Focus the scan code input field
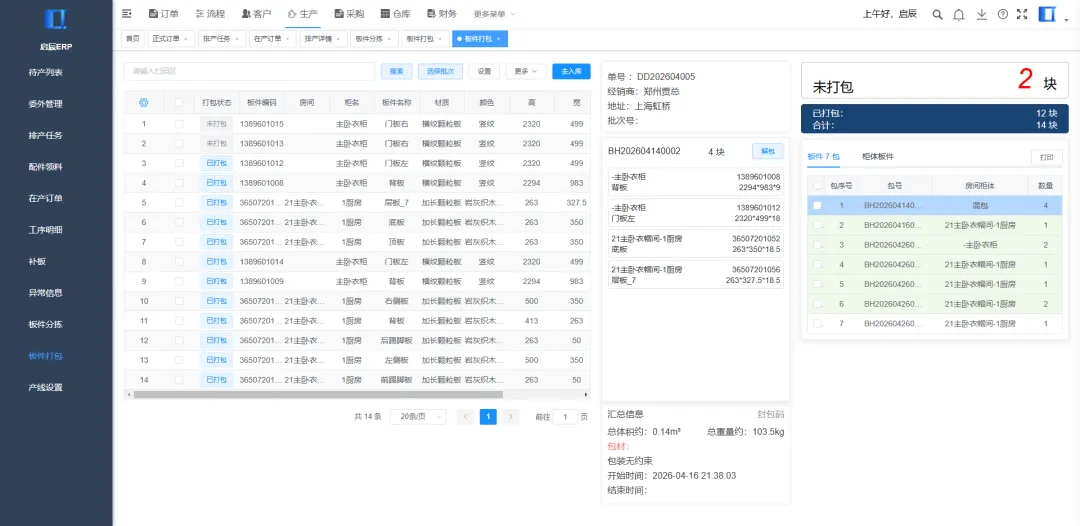 point(249,71)
